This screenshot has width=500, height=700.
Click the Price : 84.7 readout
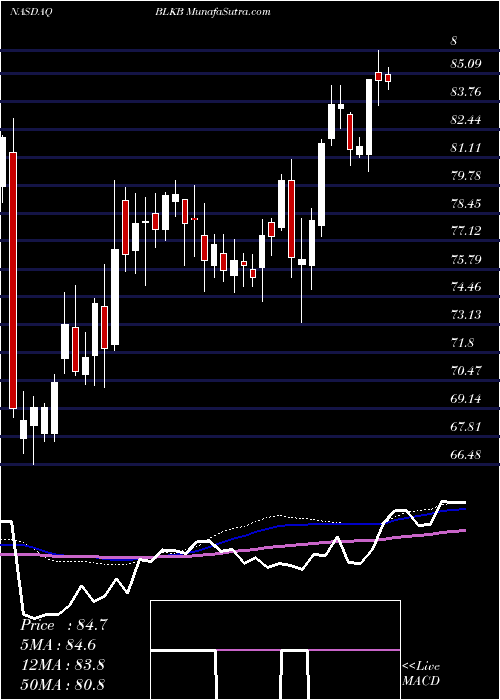64,625
